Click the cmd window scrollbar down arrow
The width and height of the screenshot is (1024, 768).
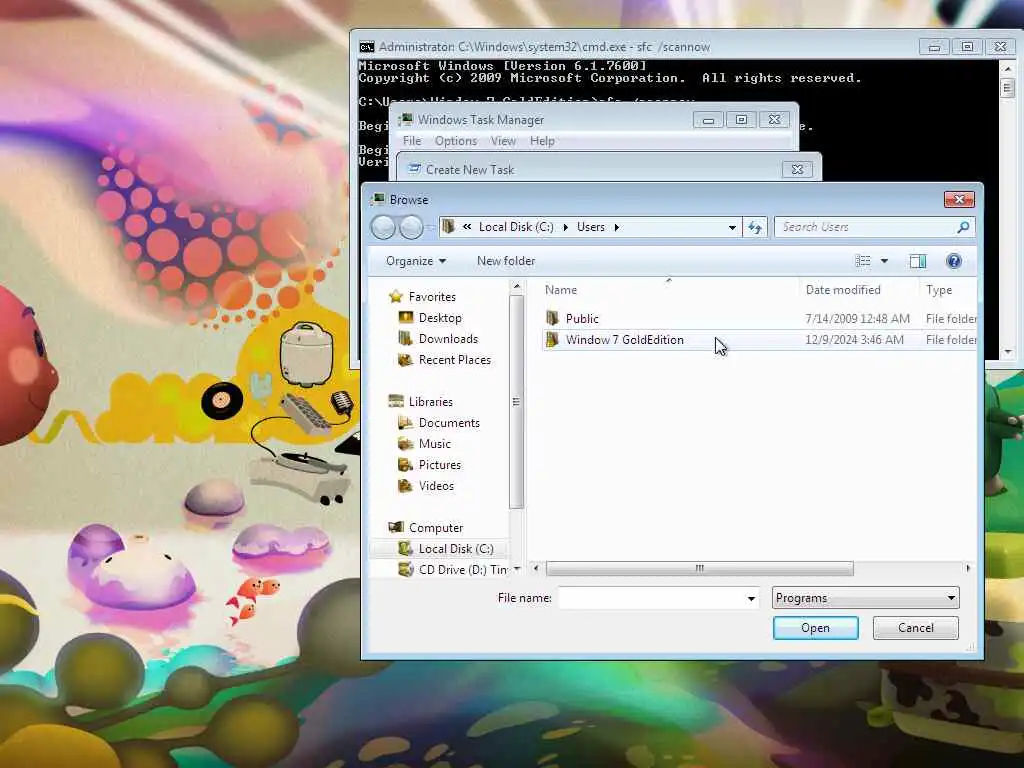point(1008,352)
